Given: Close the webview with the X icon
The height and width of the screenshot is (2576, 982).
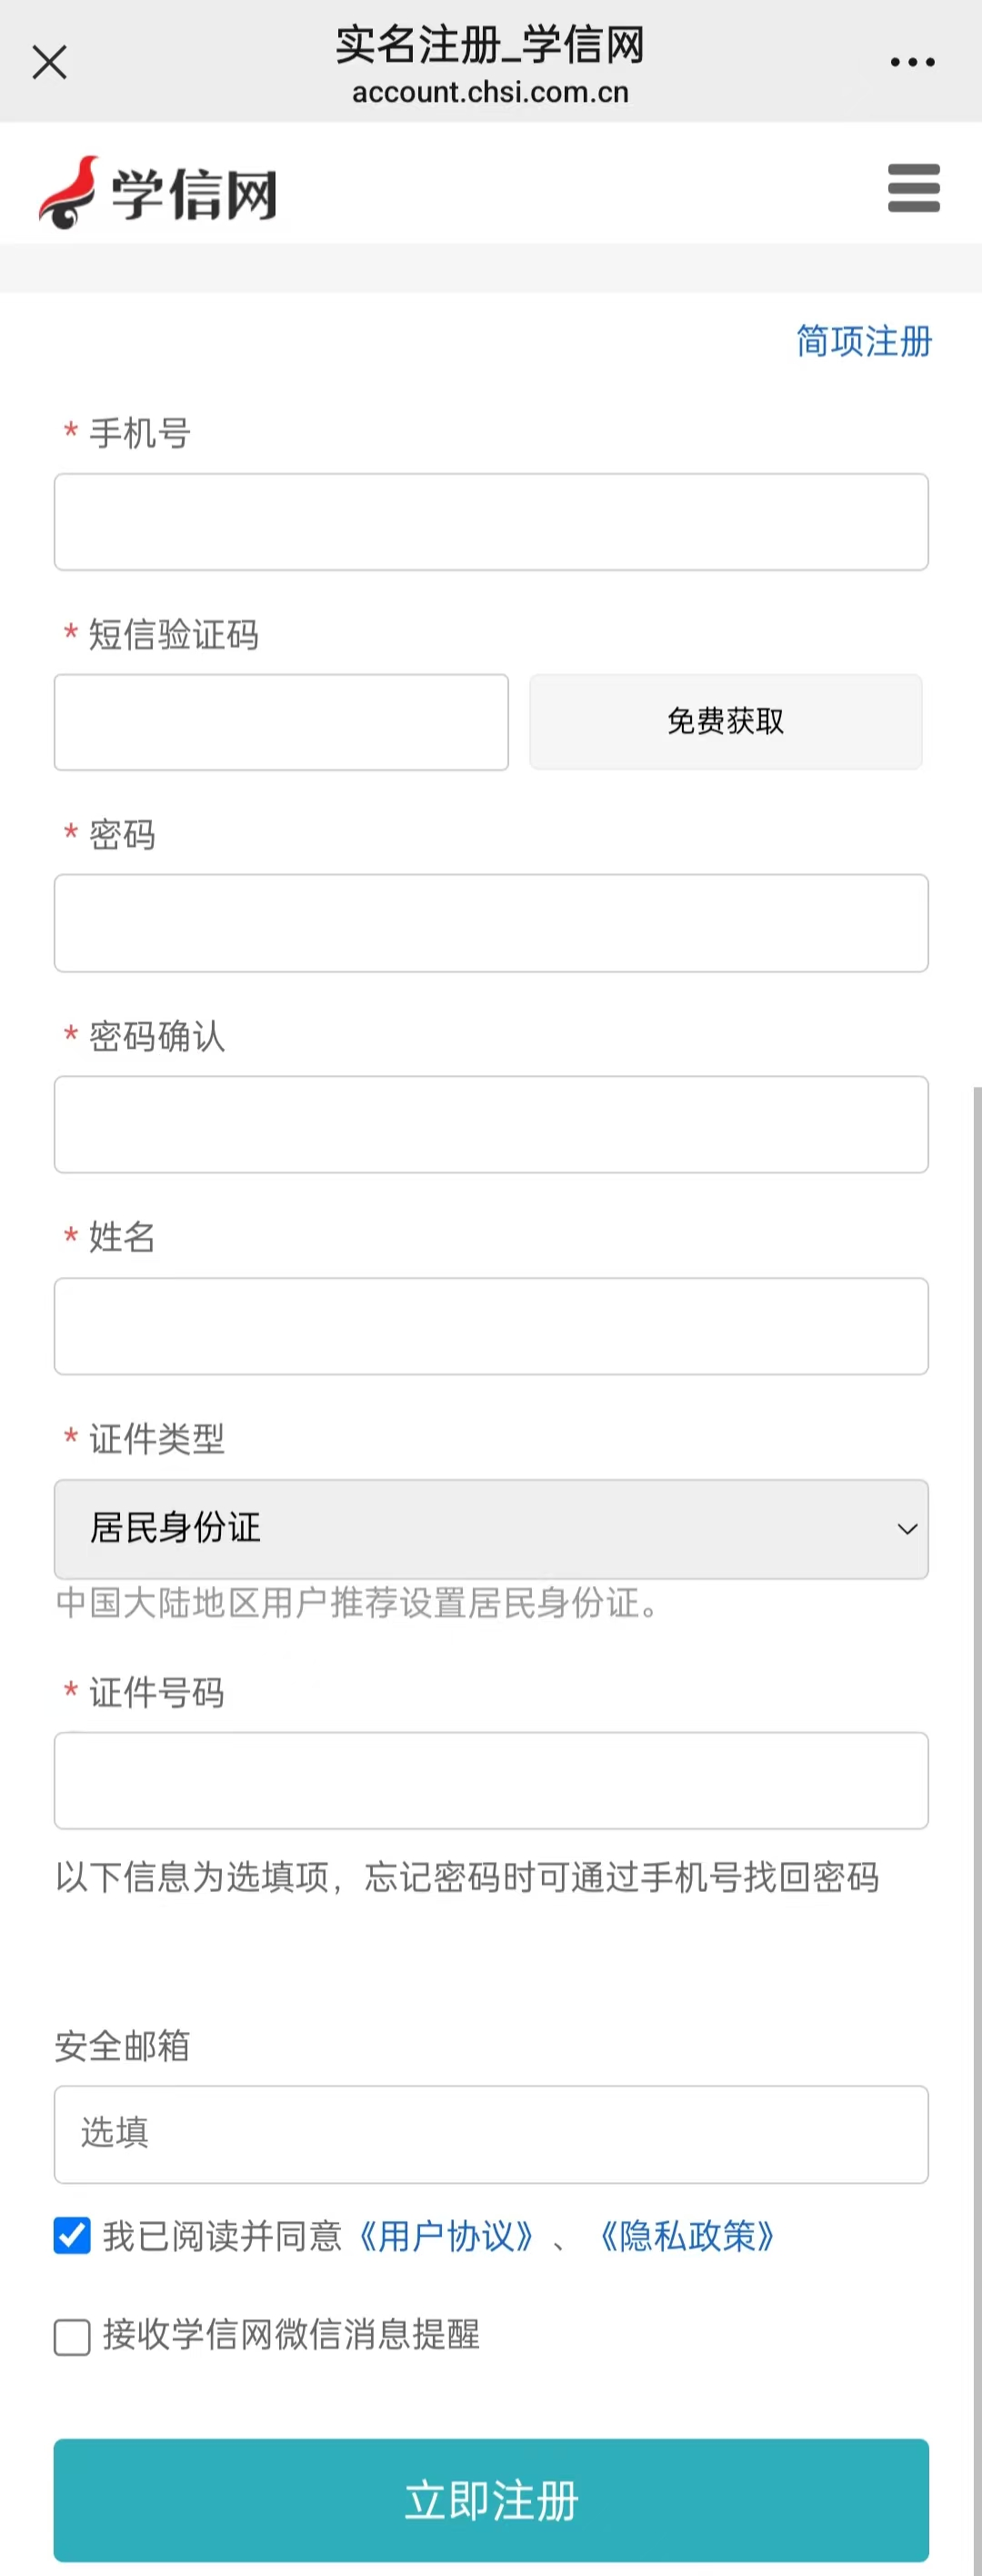Looking at the screenshot, I should [49, 62].
